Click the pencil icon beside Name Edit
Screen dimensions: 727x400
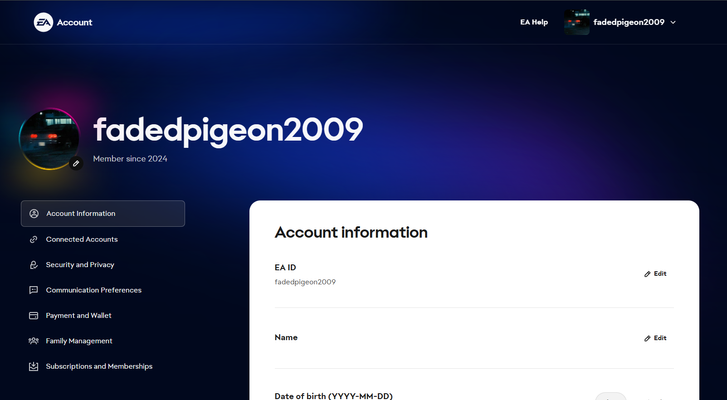coord(647,338)
